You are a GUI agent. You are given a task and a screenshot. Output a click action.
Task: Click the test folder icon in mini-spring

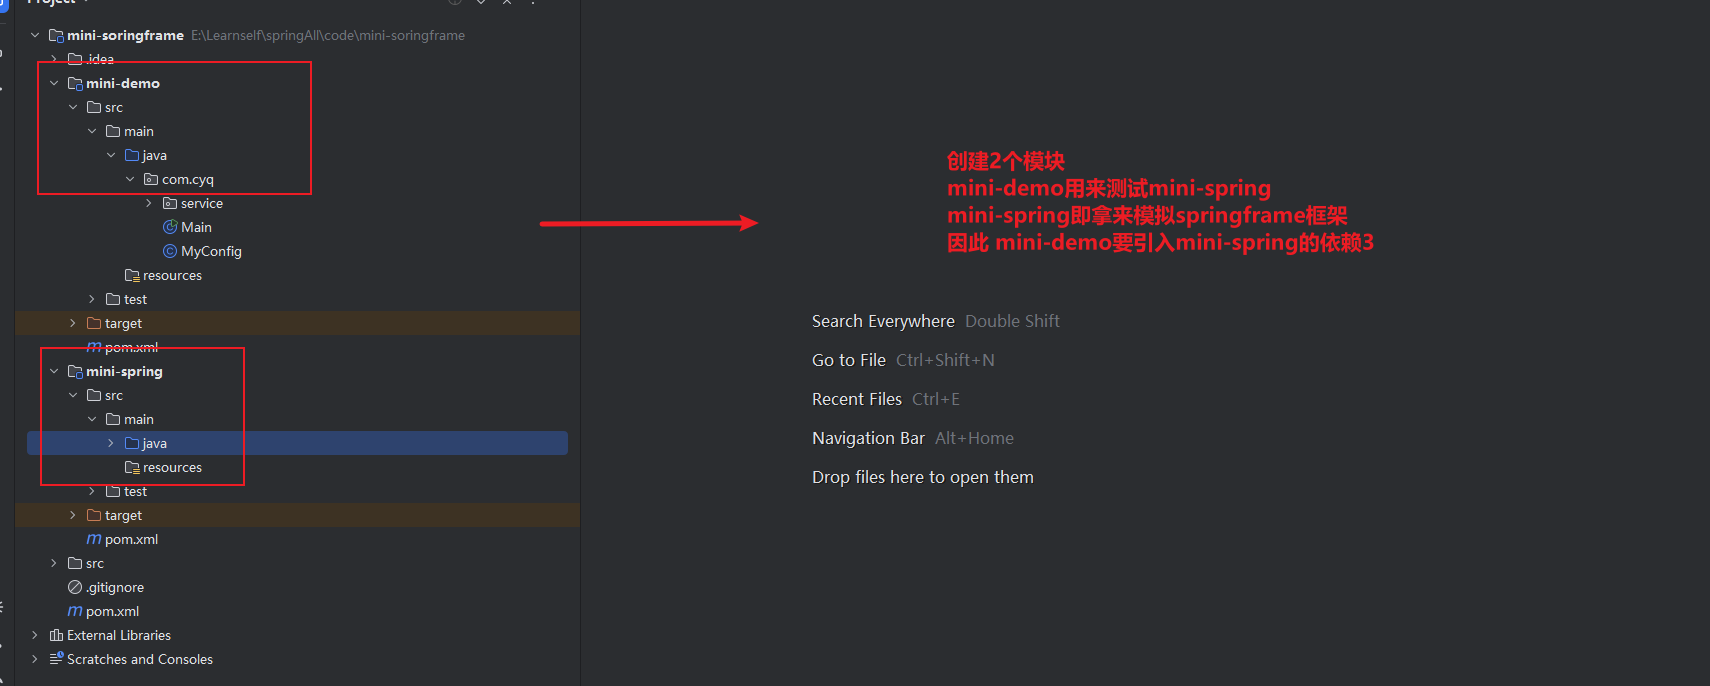(113, 491)
